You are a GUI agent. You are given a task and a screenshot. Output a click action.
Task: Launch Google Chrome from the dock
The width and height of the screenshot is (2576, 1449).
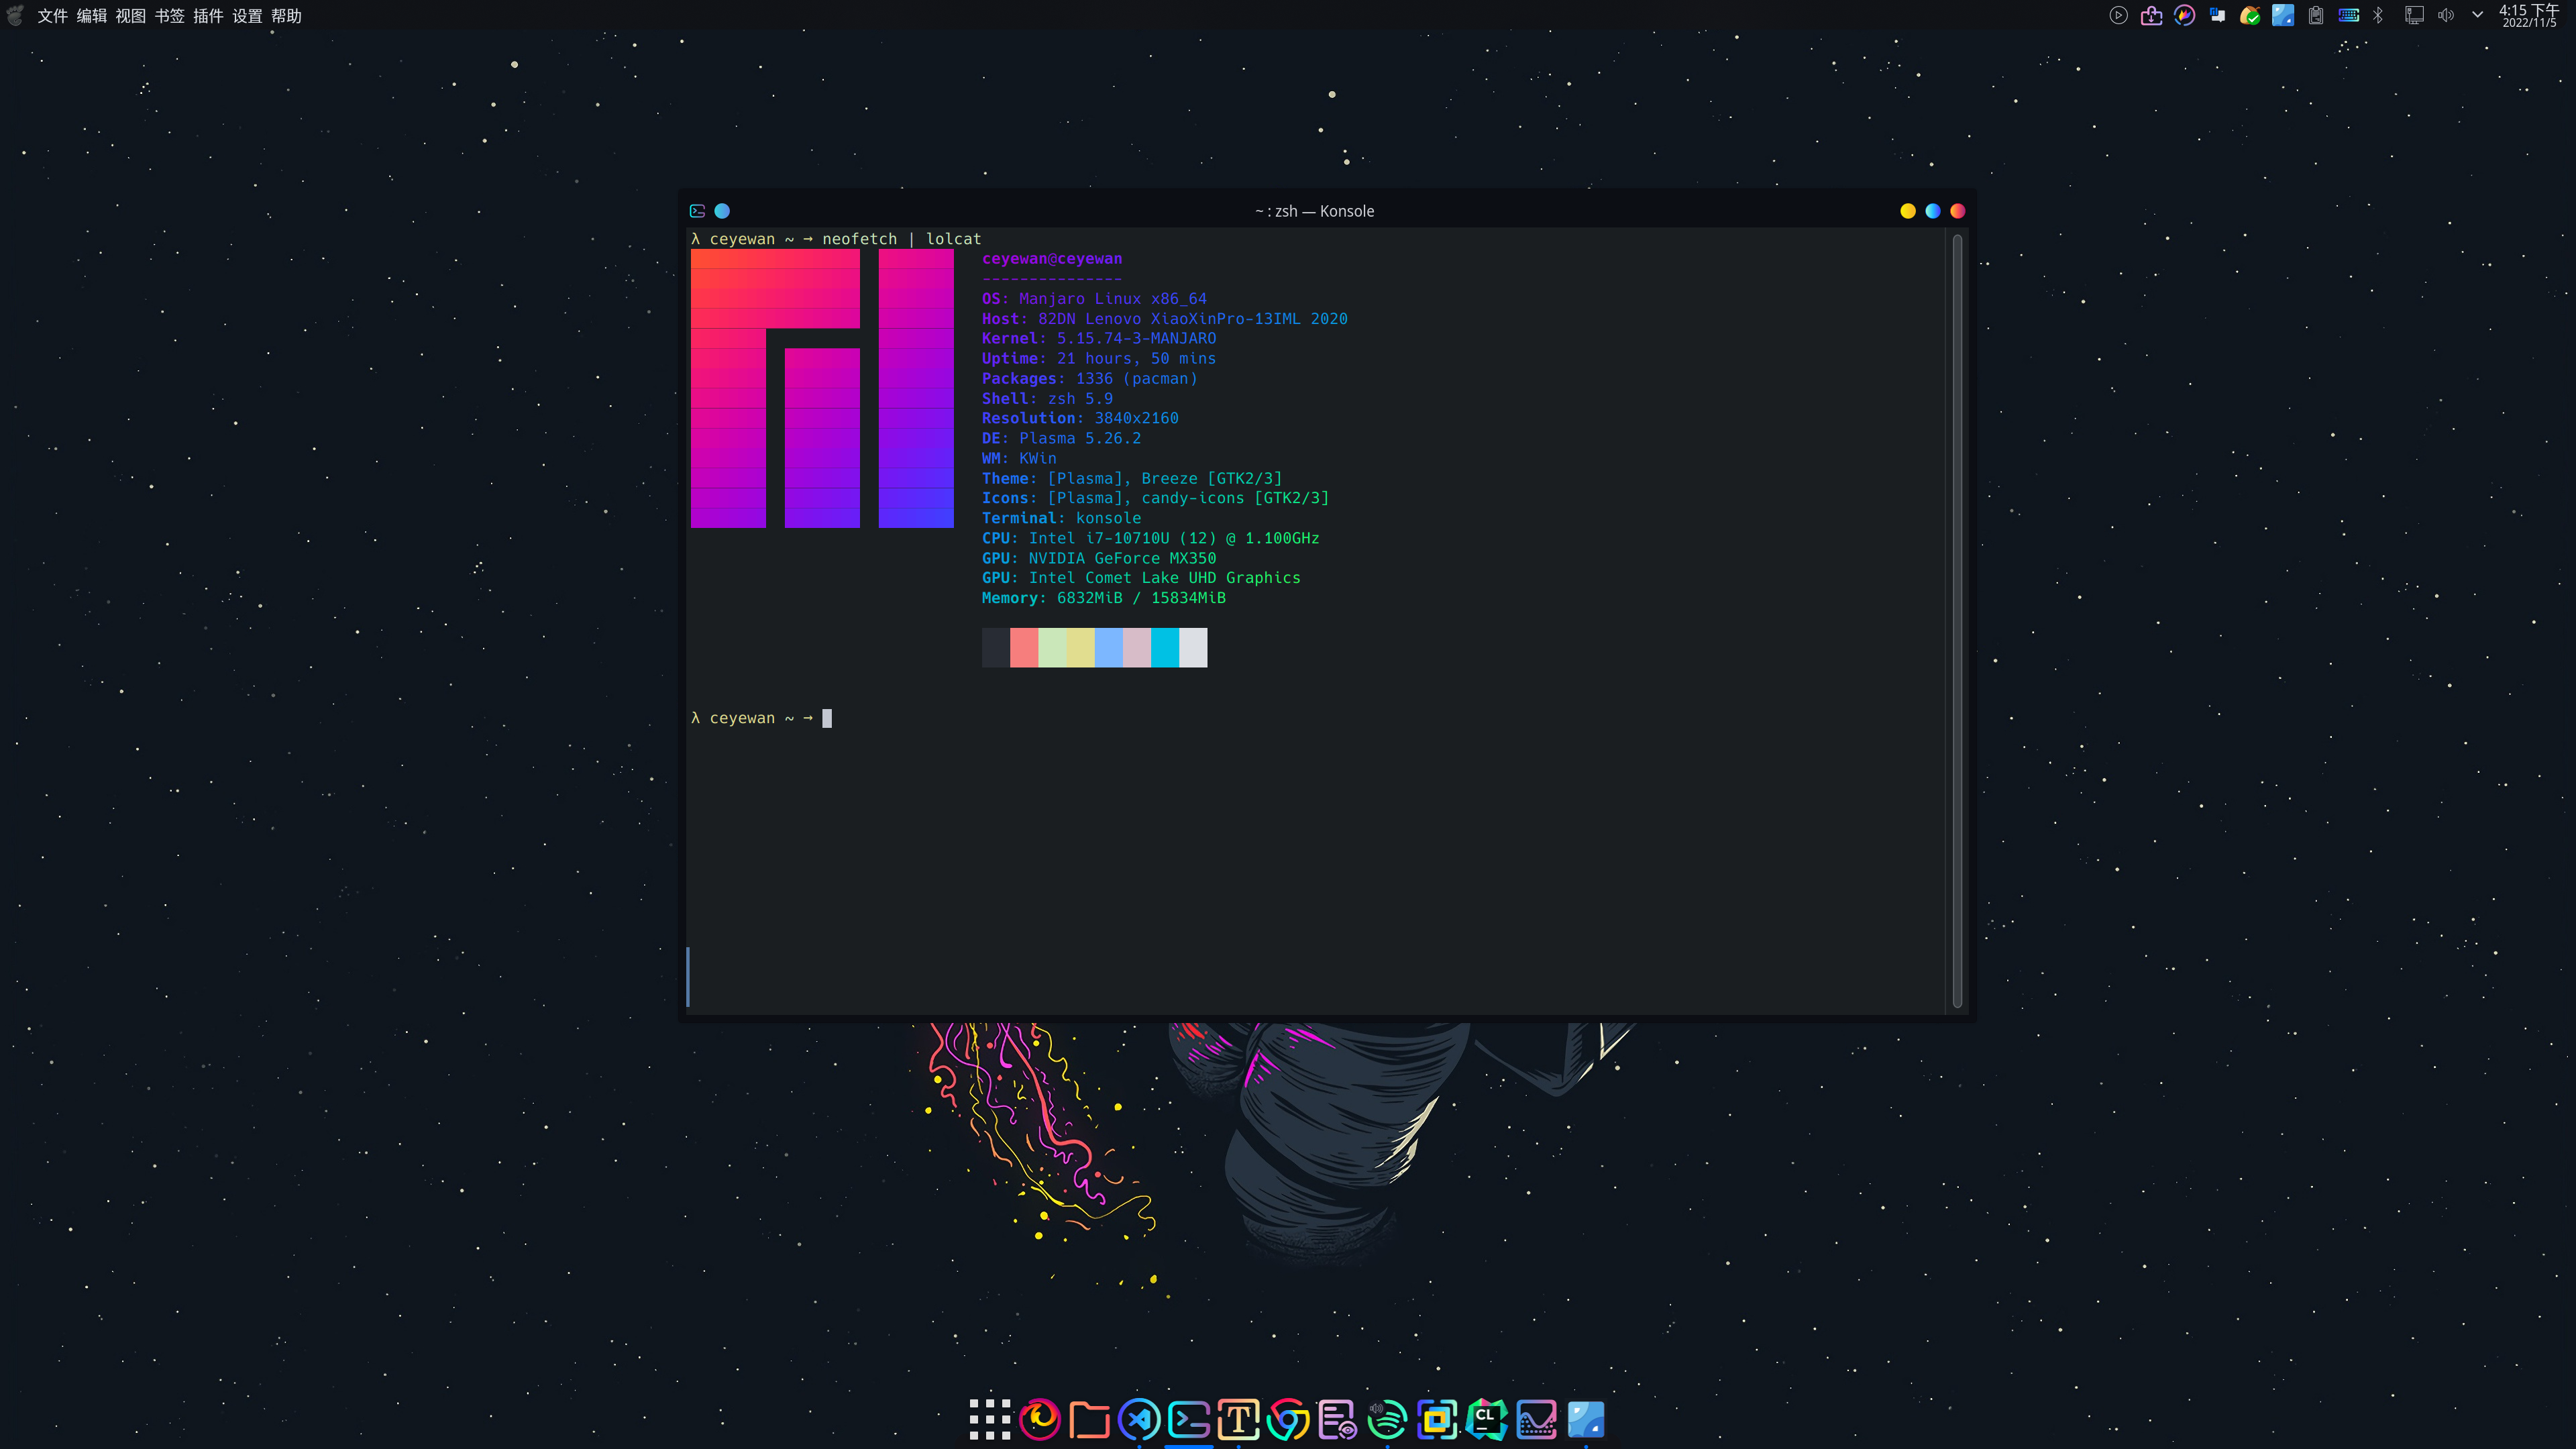1288,1419
